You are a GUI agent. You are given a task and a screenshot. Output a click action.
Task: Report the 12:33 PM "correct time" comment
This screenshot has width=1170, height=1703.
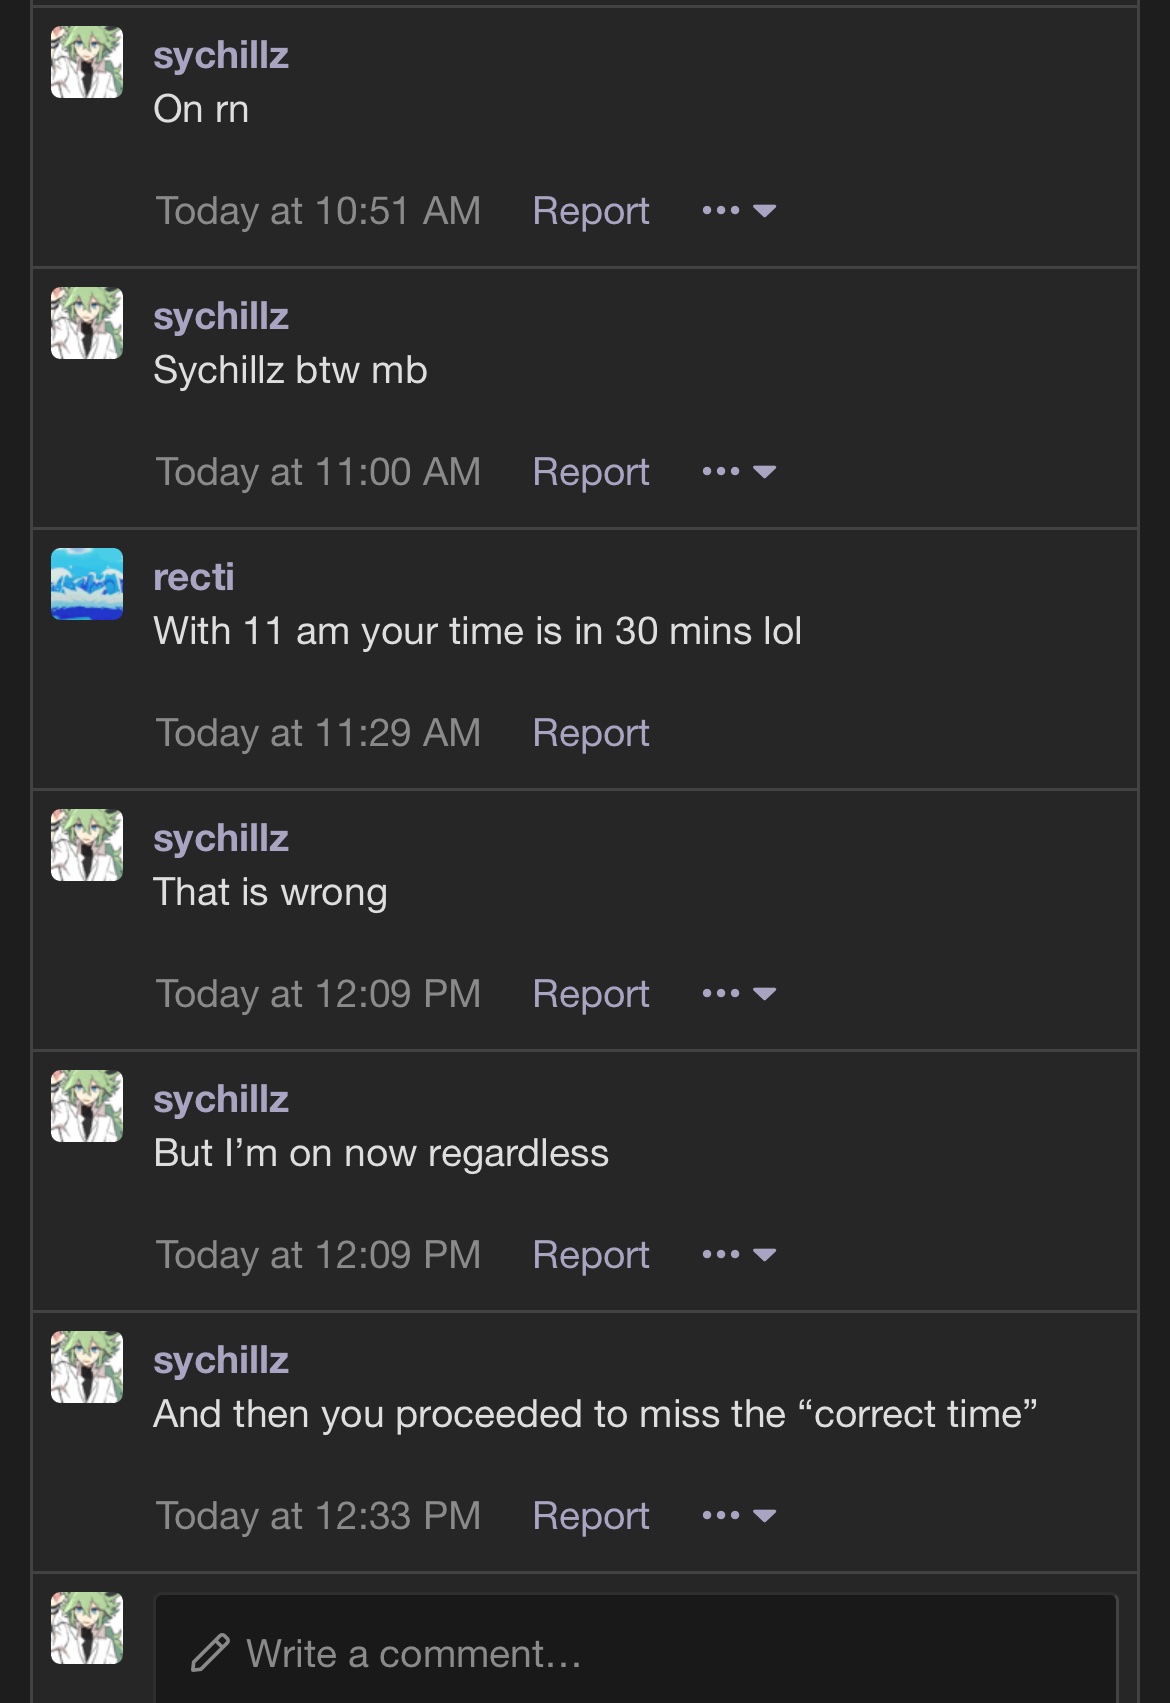click(x=591, y=1516)
